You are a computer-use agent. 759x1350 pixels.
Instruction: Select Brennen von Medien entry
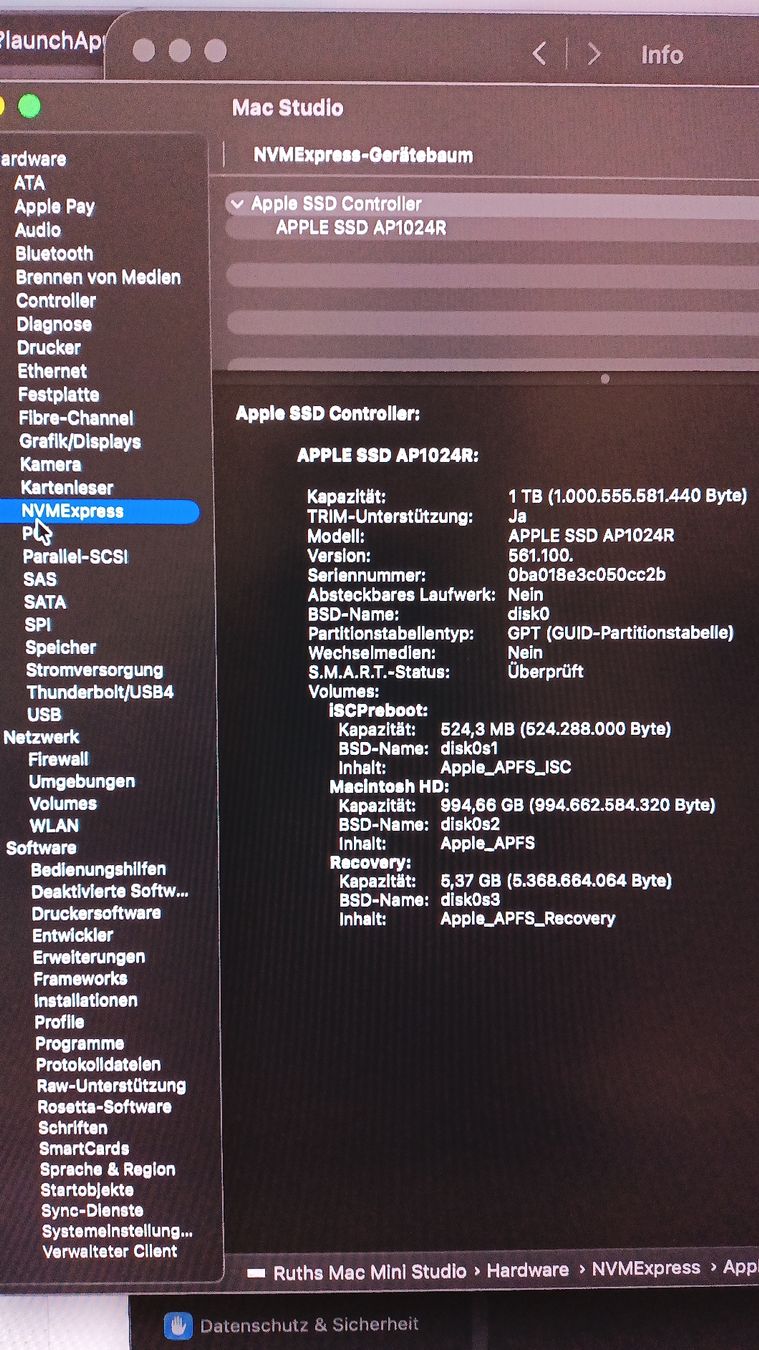[x=98, y=277]
